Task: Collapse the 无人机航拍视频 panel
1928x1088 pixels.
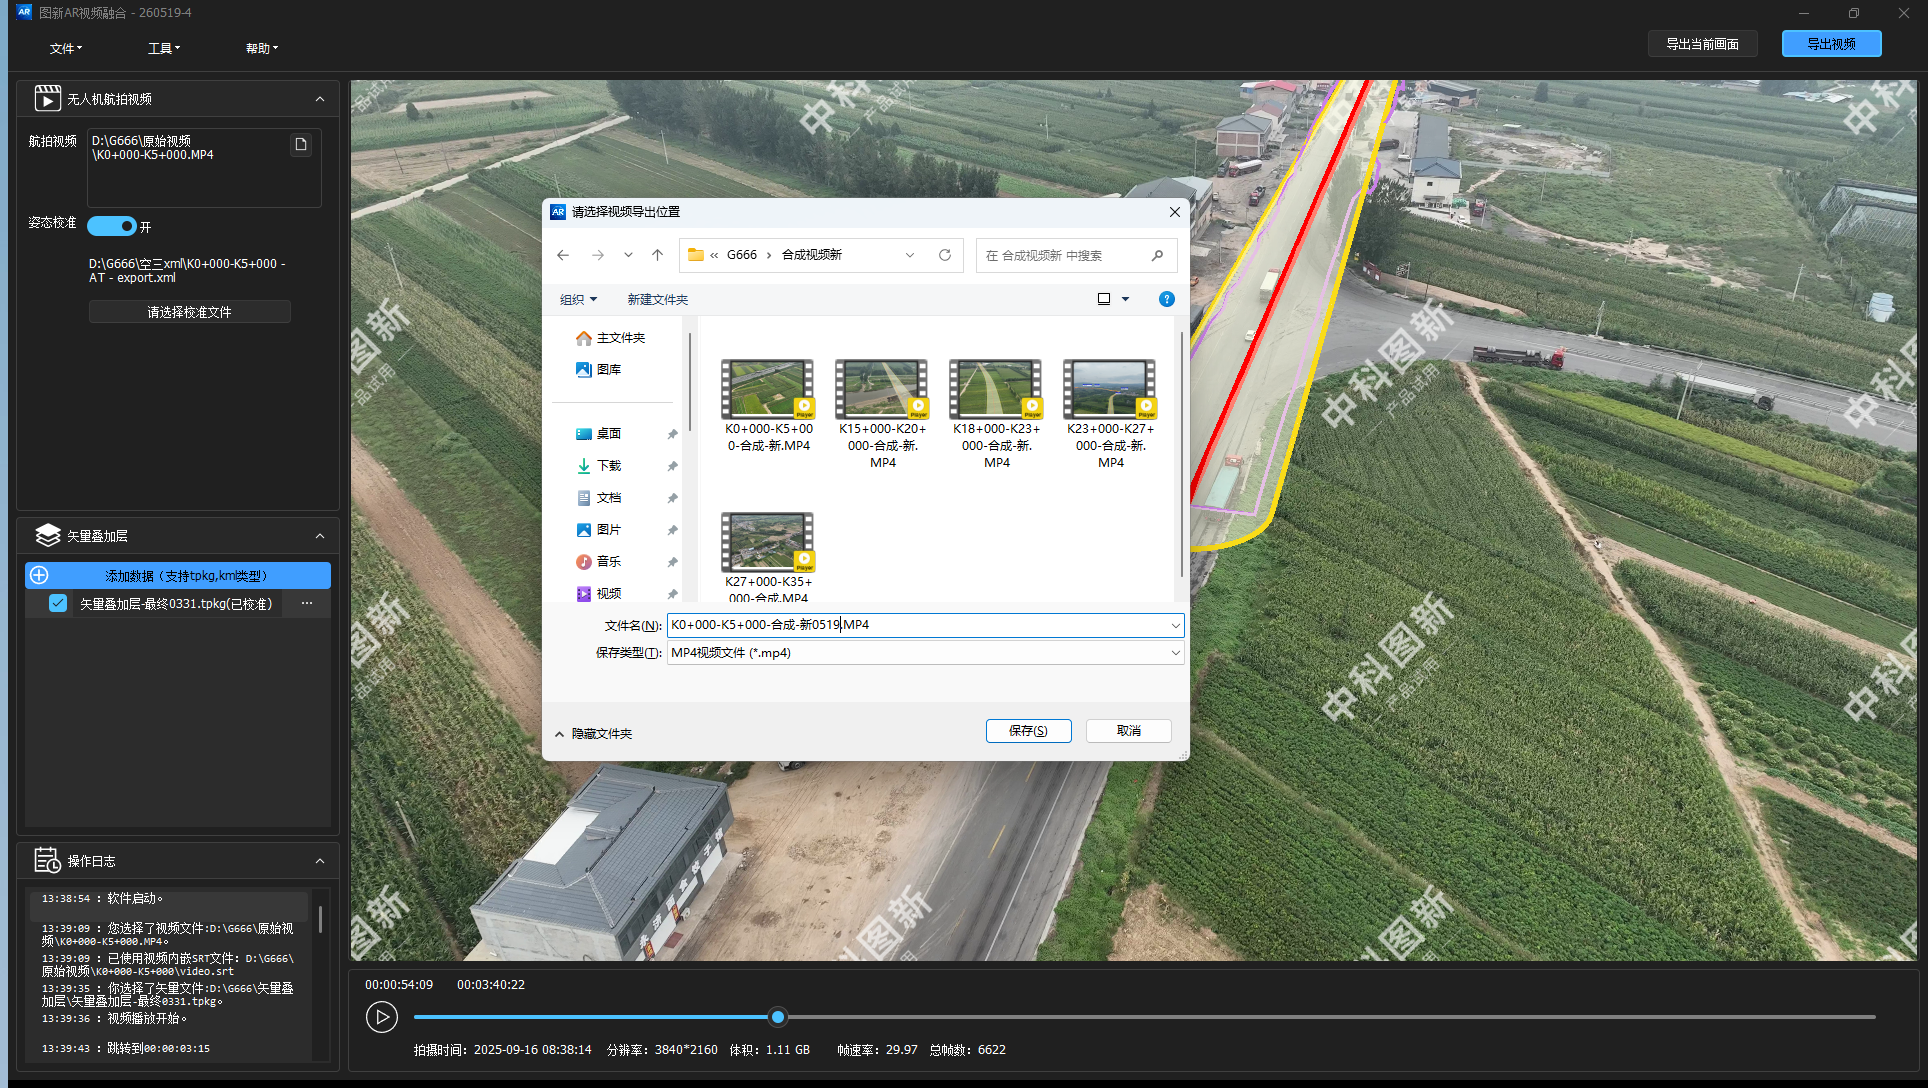Action: point(320,99)
